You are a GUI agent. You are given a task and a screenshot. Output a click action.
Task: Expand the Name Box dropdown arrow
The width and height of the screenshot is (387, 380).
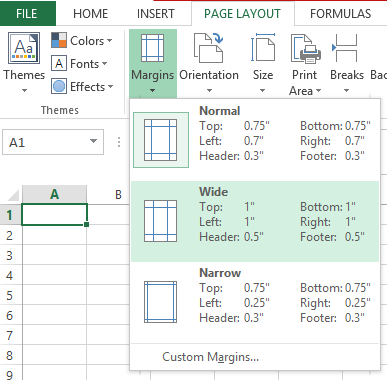coord(94,141)
